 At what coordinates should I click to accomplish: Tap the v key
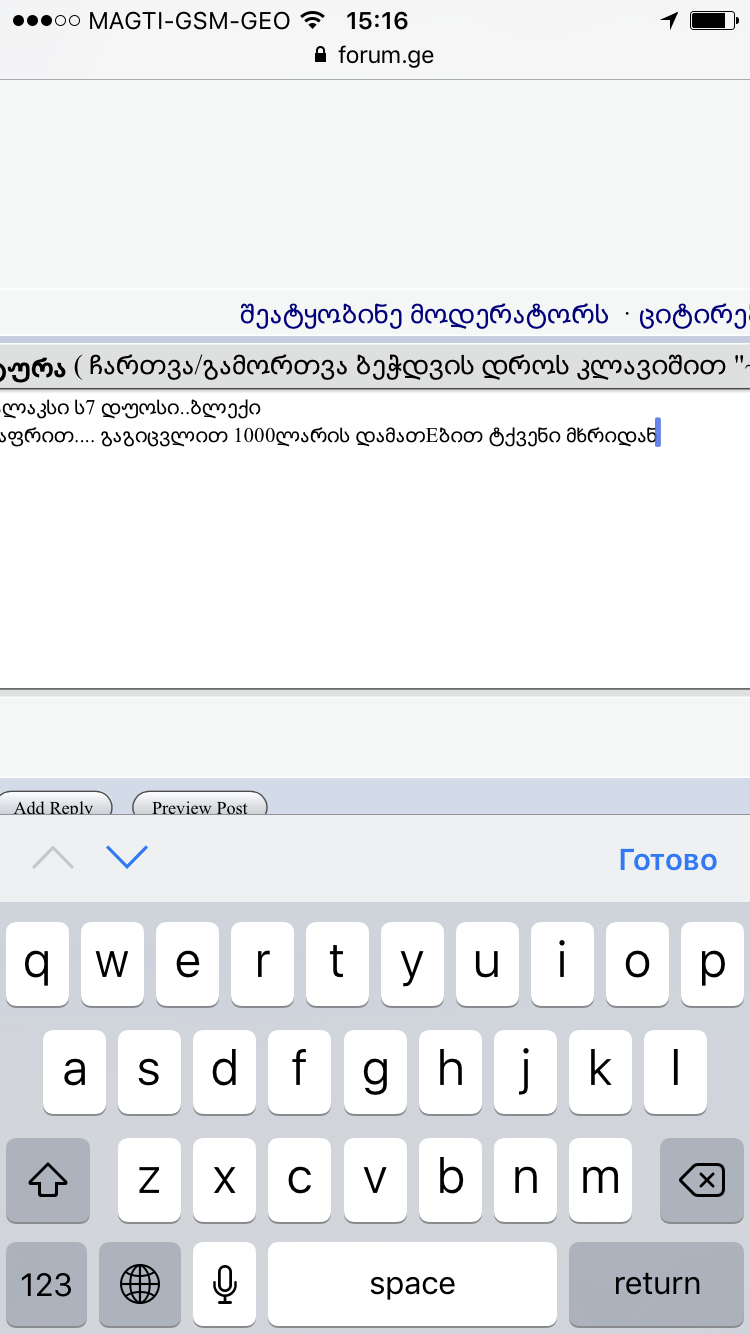coord(375,1180)
